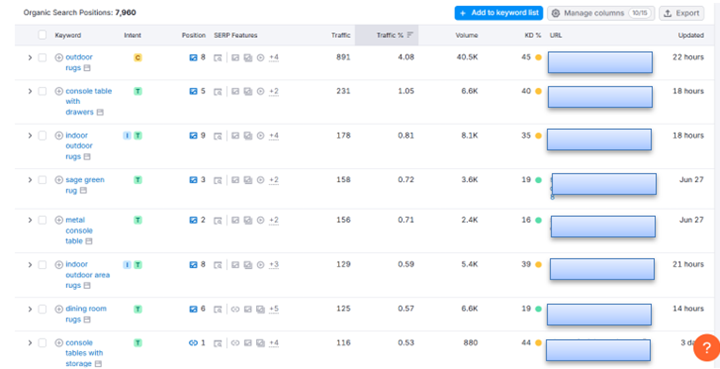This screenshot has width=720, height=369.
Task: Click KD difficulty dot for outdoor rugs
Action: pyautogui.click(x=539, y=57)
